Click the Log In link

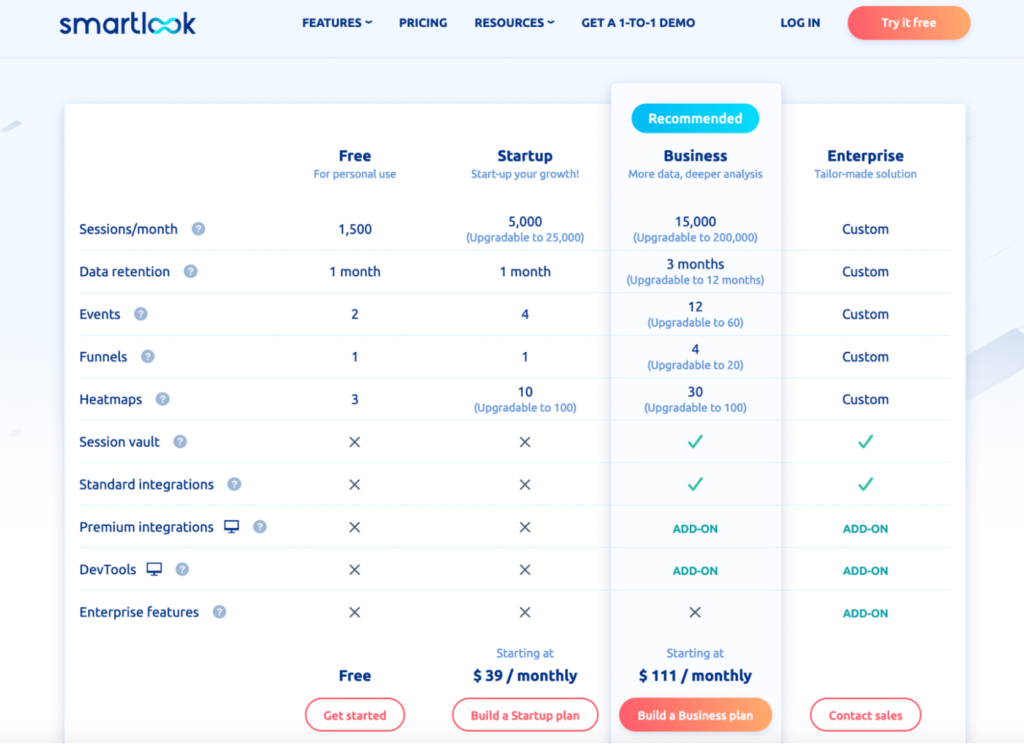[x=800, y=23]
